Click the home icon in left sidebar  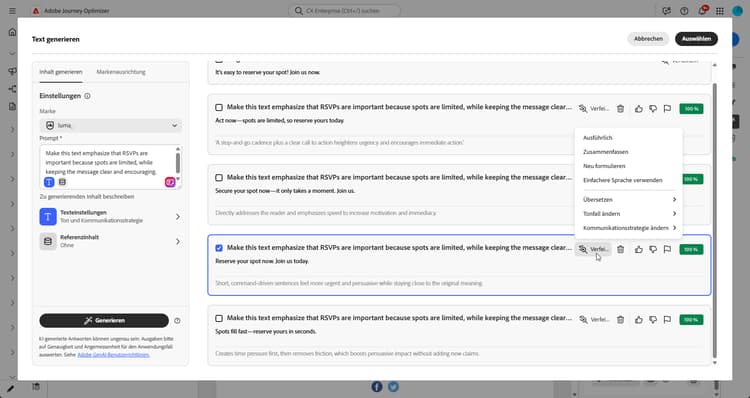click(12, 32)
